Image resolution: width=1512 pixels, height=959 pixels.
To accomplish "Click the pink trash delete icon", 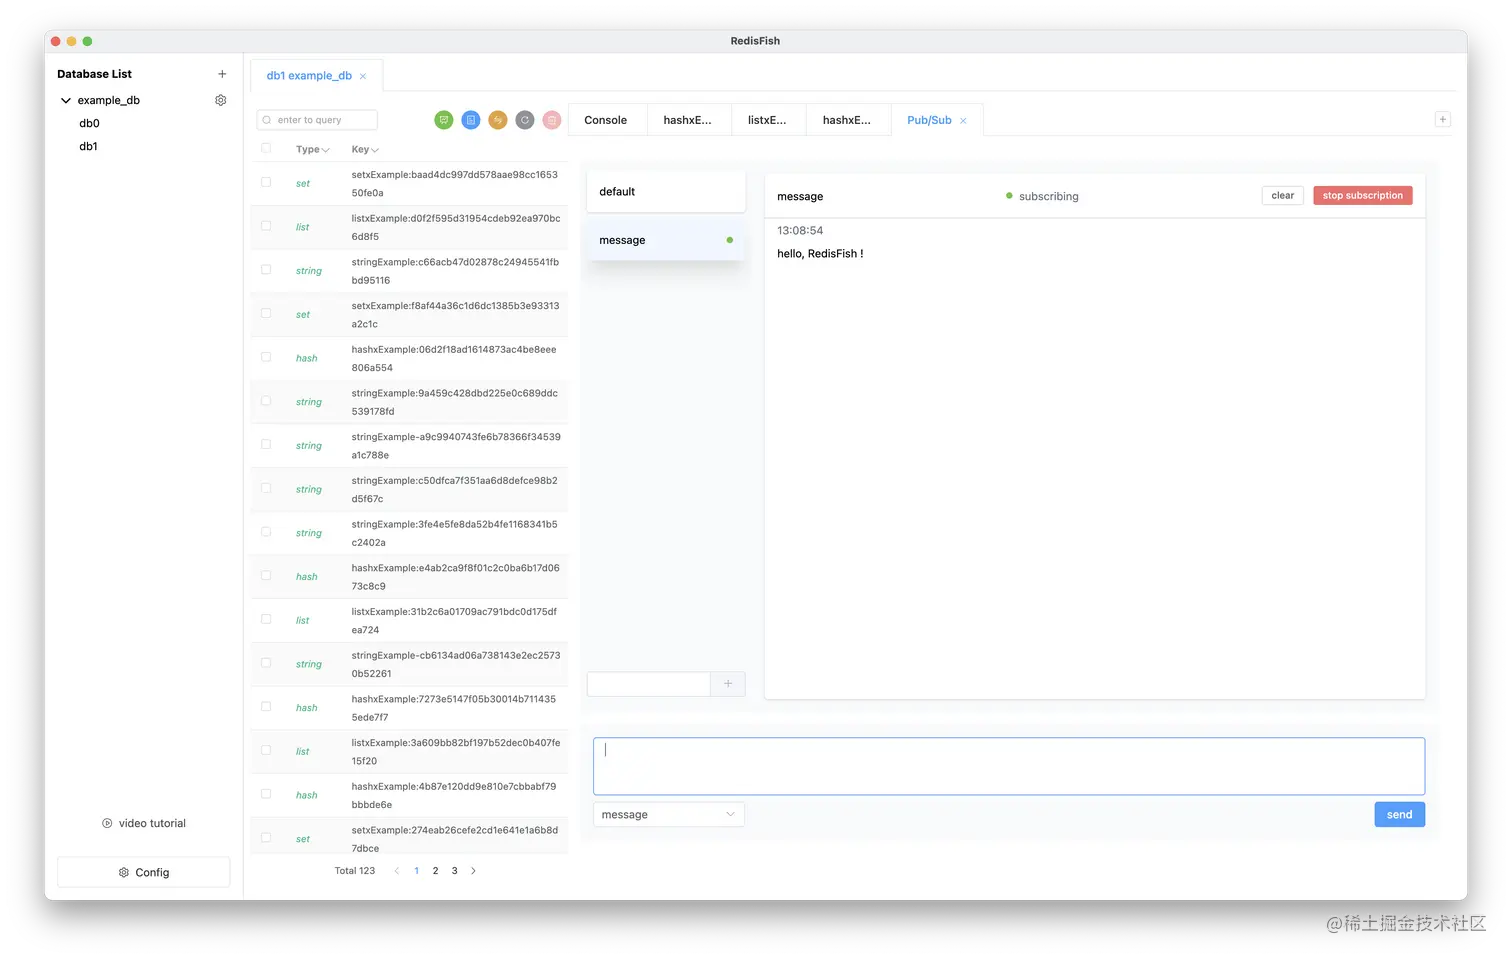I will point(552,120).
